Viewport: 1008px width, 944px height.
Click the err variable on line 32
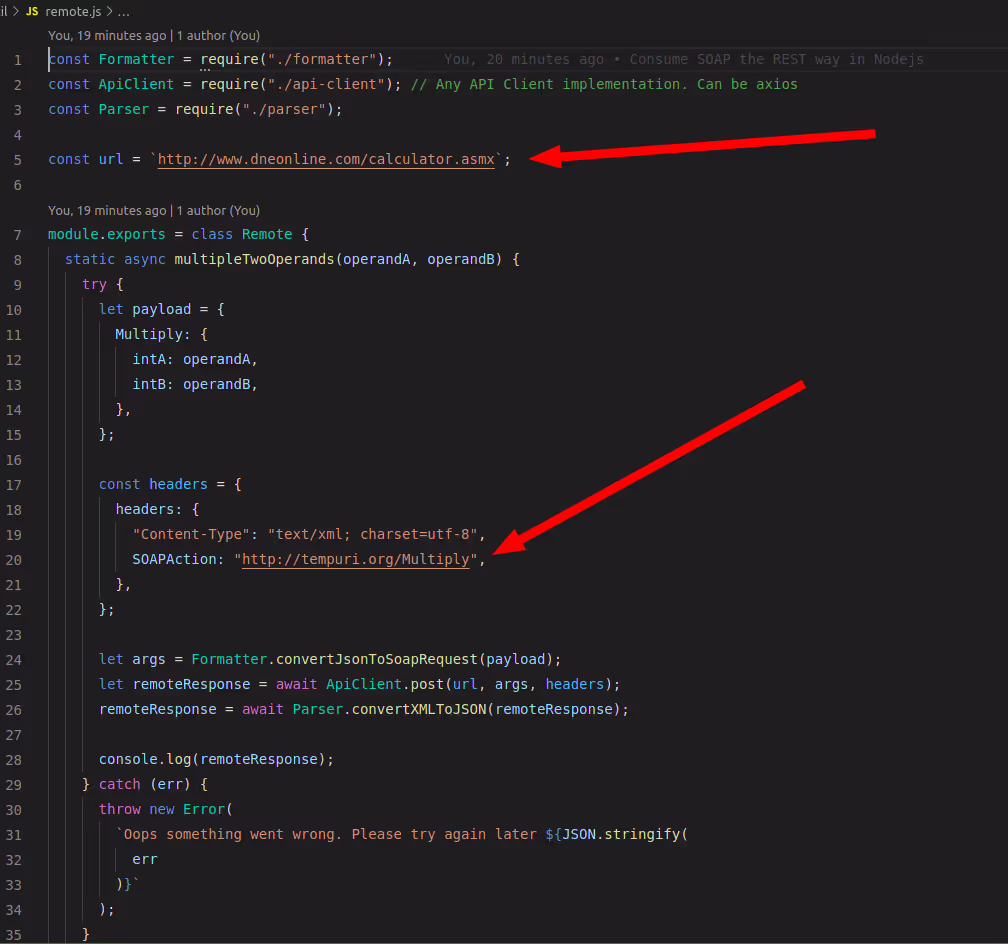pos(145,860)
